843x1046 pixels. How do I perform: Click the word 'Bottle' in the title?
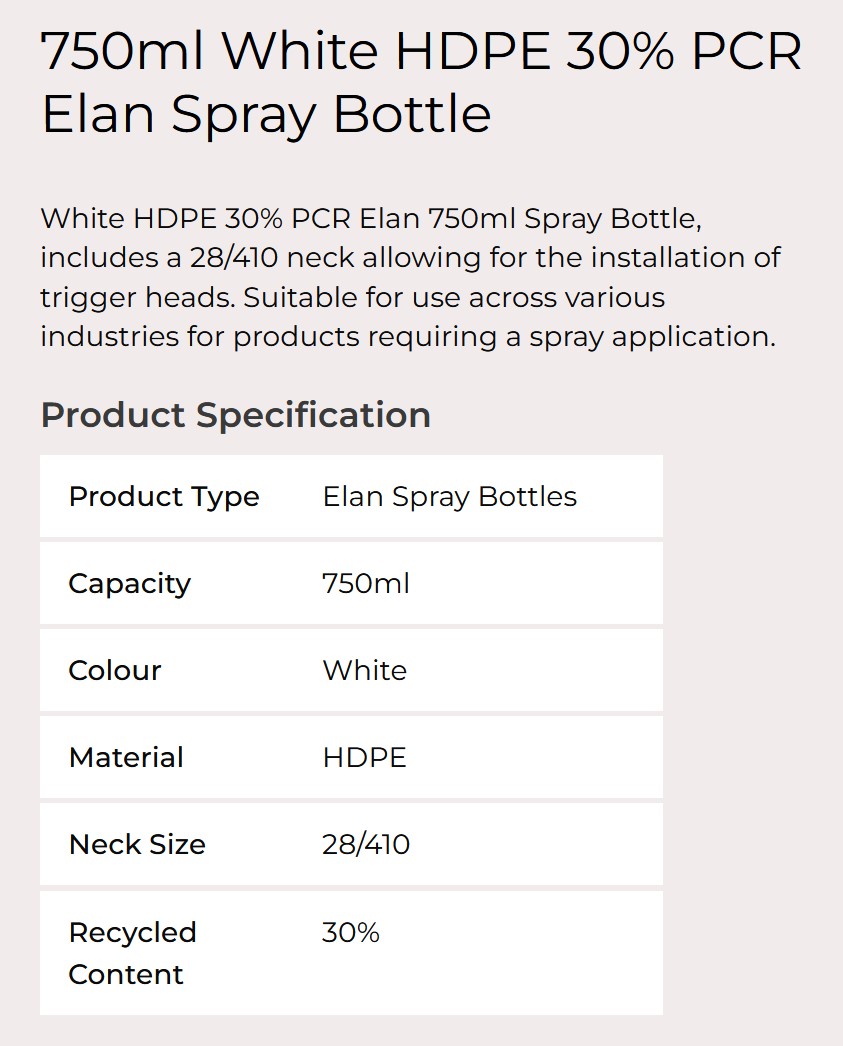click(x=412, y=115)
